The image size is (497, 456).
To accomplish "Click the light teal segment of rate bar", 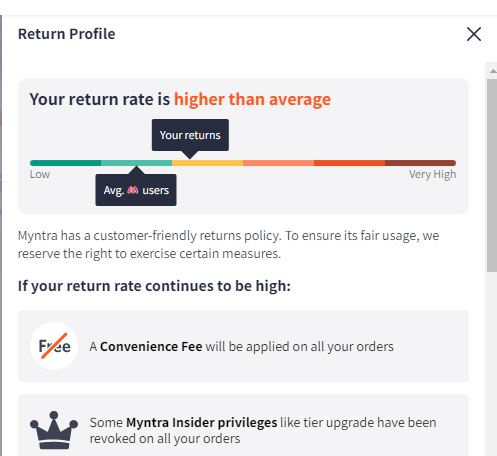I will click(x=137, y=163).
